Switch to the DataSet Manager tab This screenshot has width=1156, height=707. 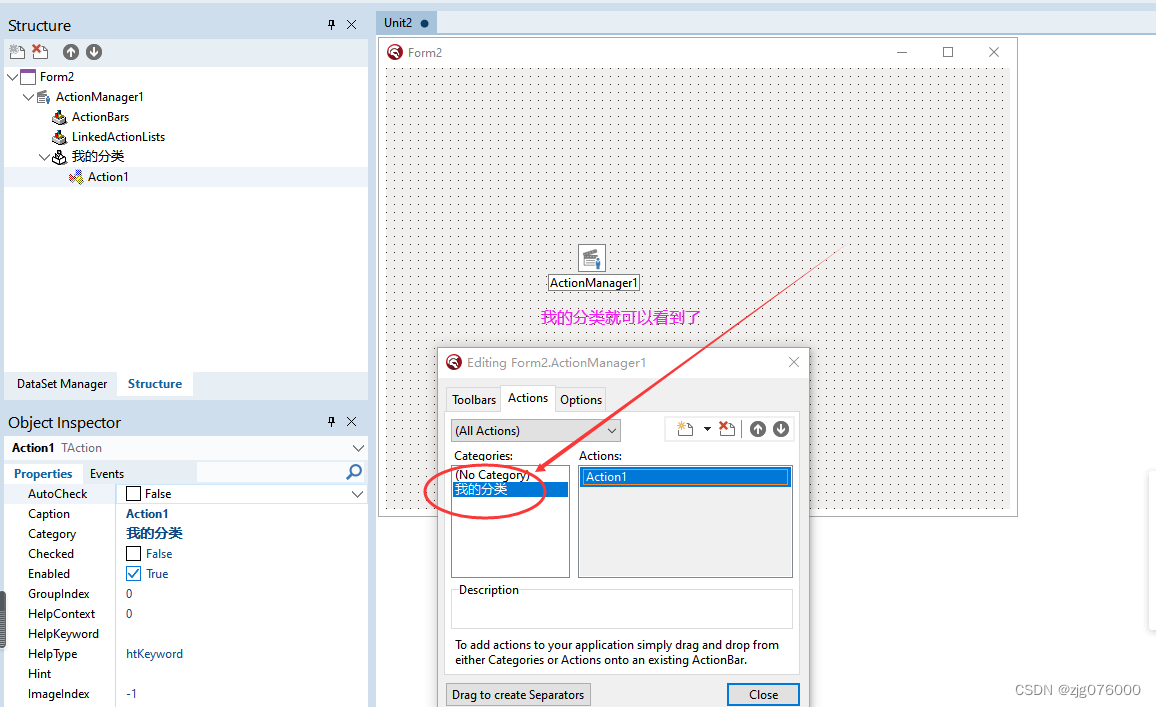pyautogui.click(x=61, y=383)
